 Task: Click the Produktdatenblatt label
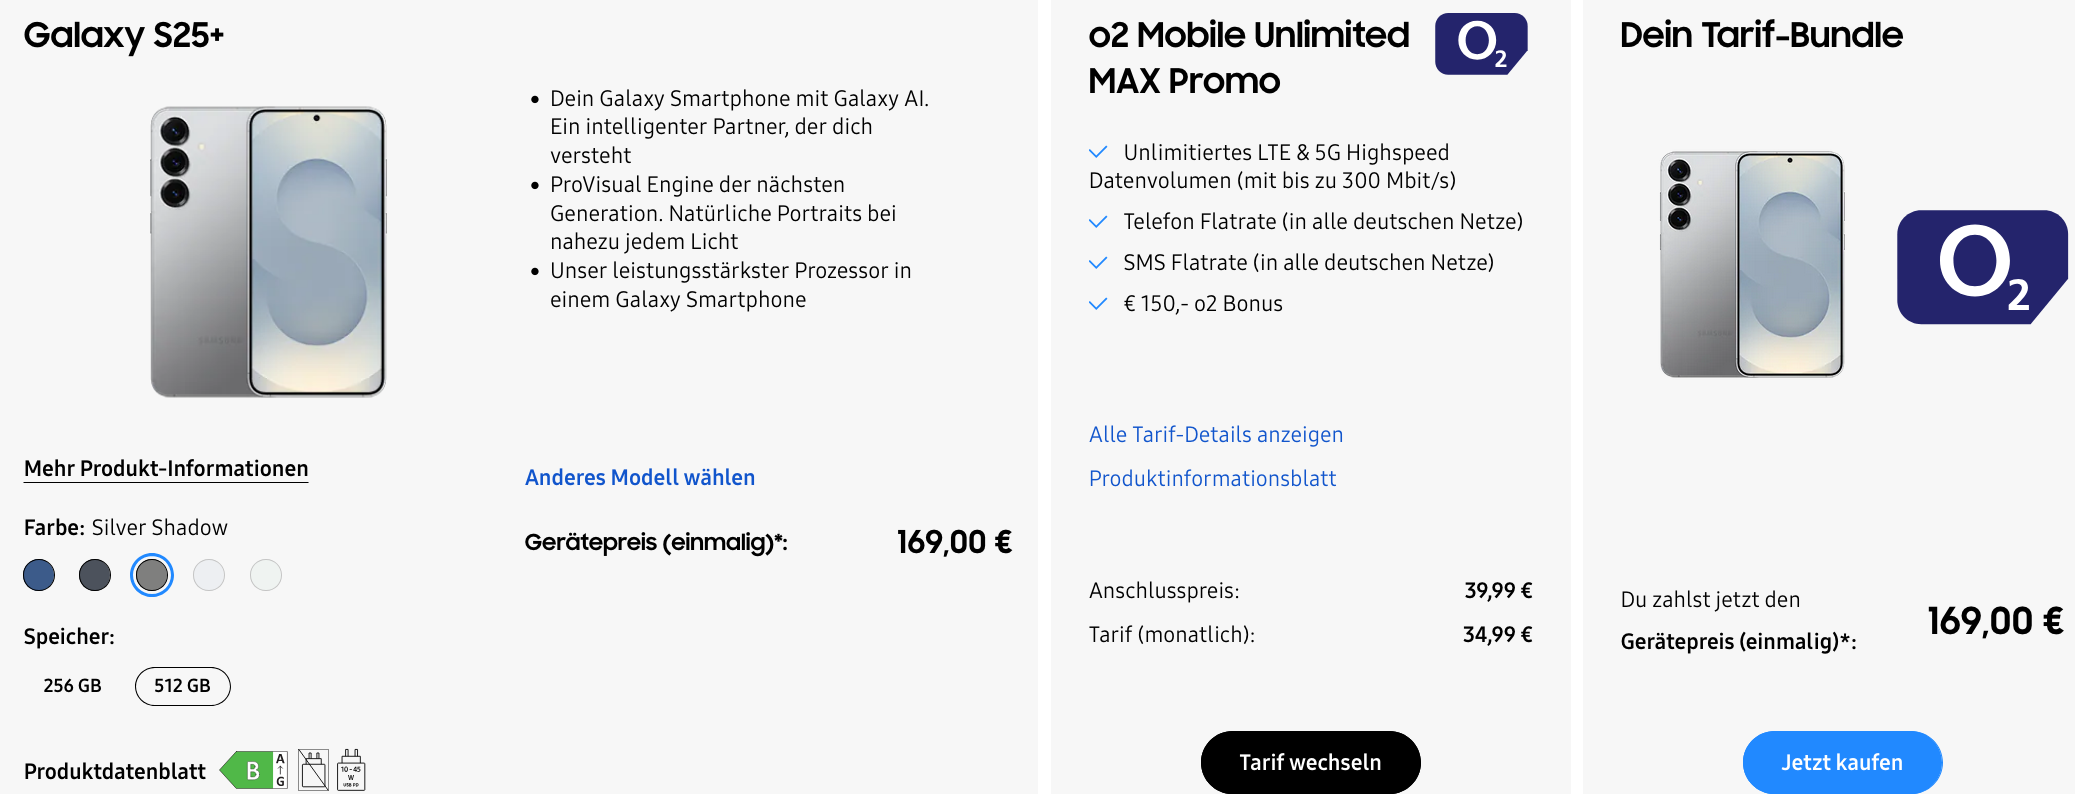pos(115,772)
